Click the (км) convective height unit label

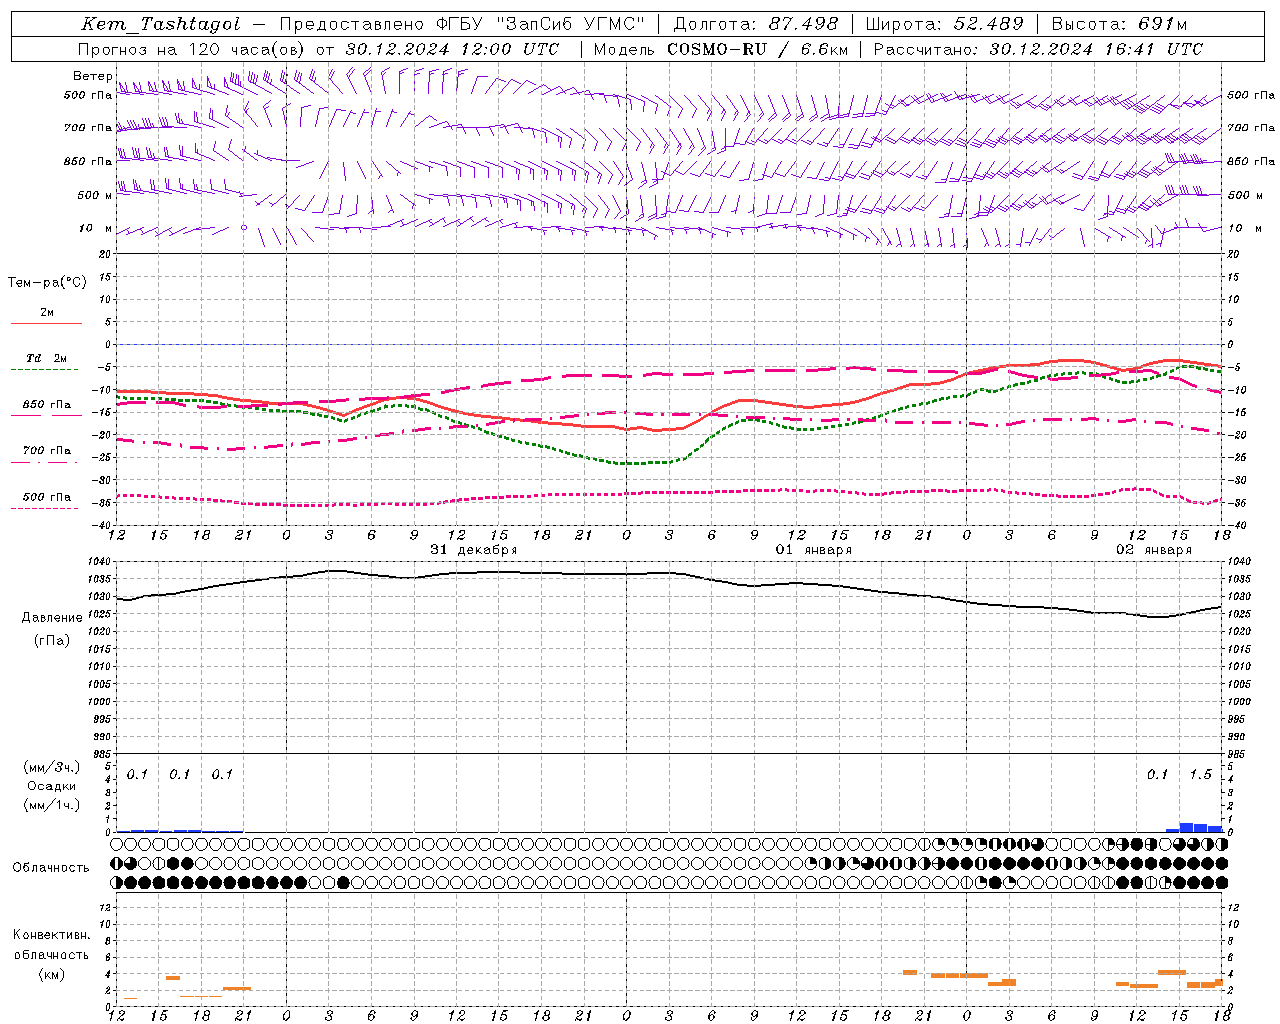point(52,974)
